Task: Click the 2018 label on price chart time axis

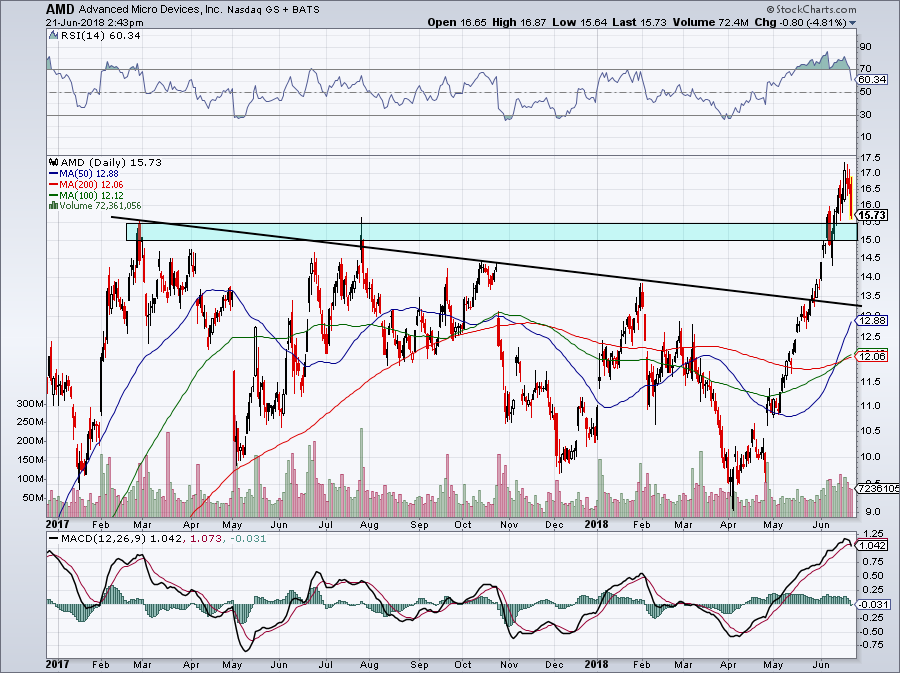Action: 596,524
